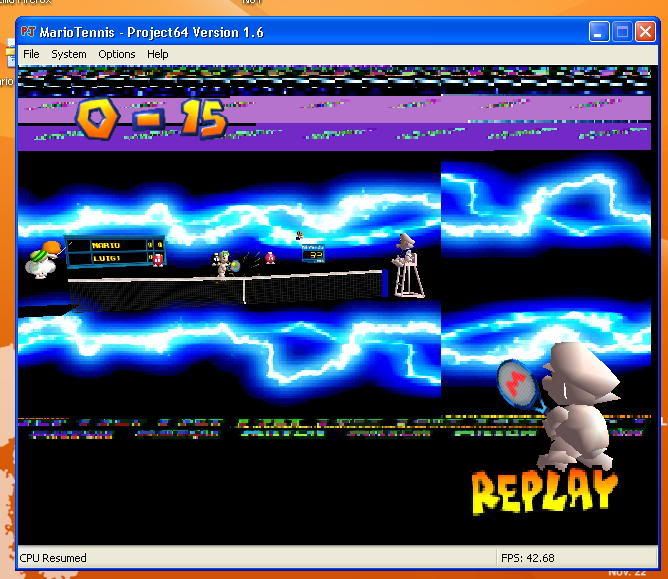Screen dimensions: 668x579
Task: Click the player standing at the net
Action: pos(222,264)
